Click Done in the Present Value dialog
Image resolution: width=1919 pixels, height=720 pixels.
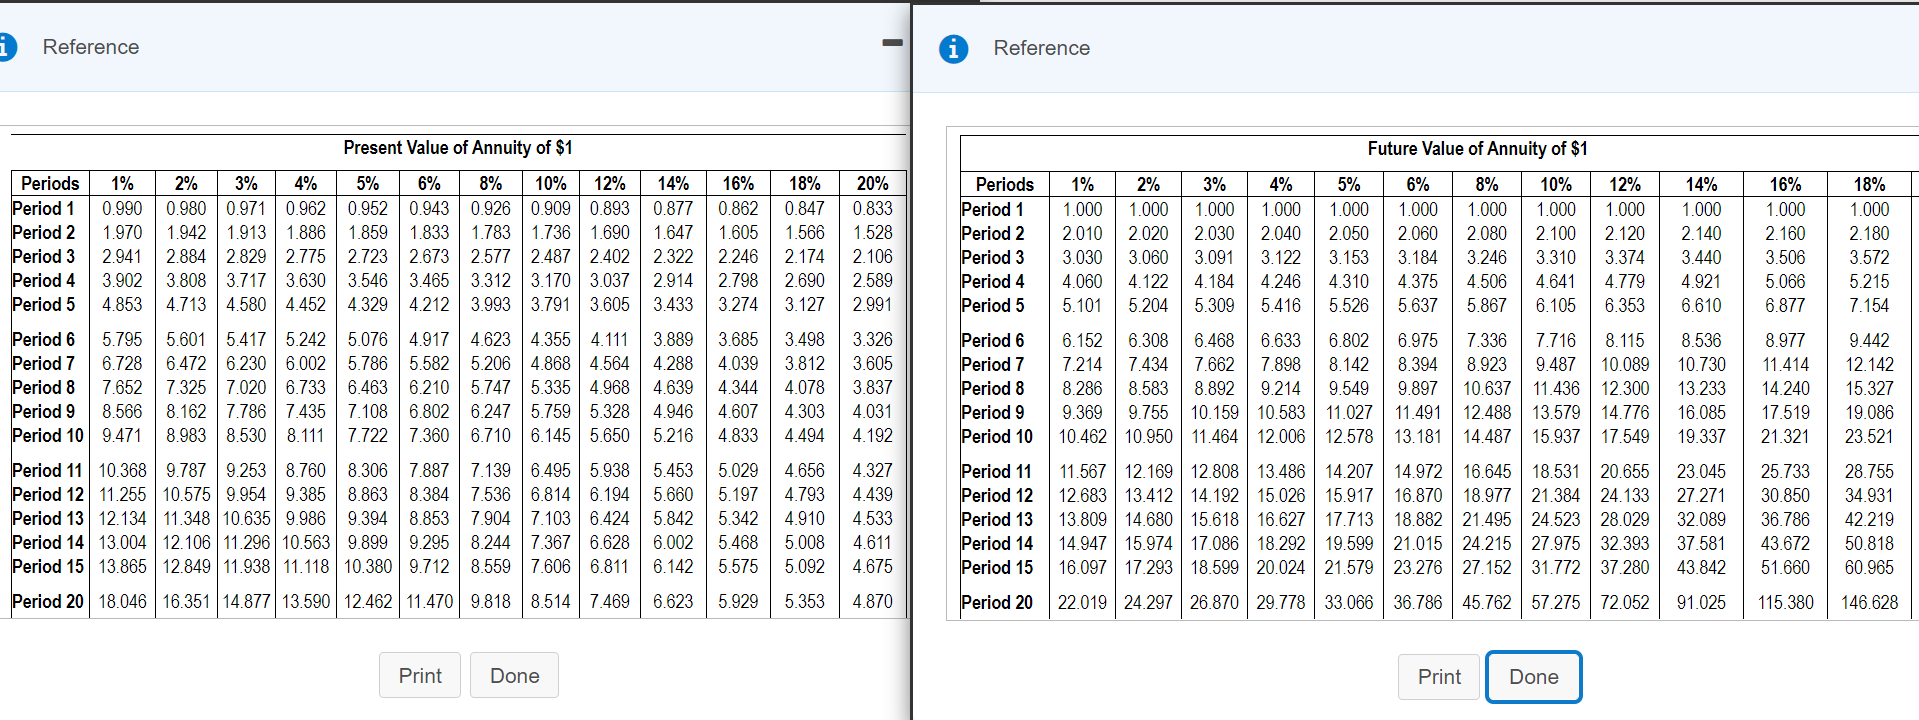click(514, 675)
